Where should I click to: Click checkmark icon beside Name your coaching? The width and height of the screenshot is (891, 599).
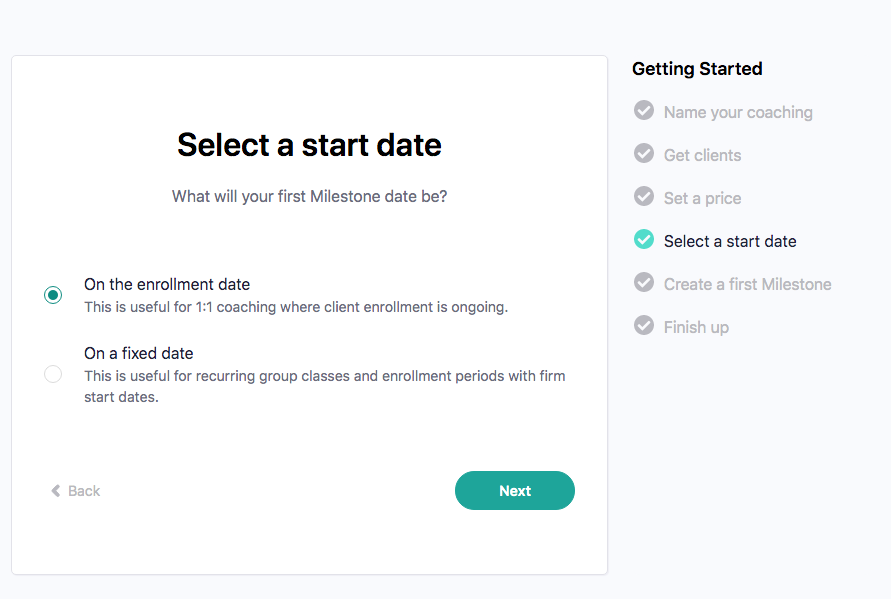click(x=644, y=111)
